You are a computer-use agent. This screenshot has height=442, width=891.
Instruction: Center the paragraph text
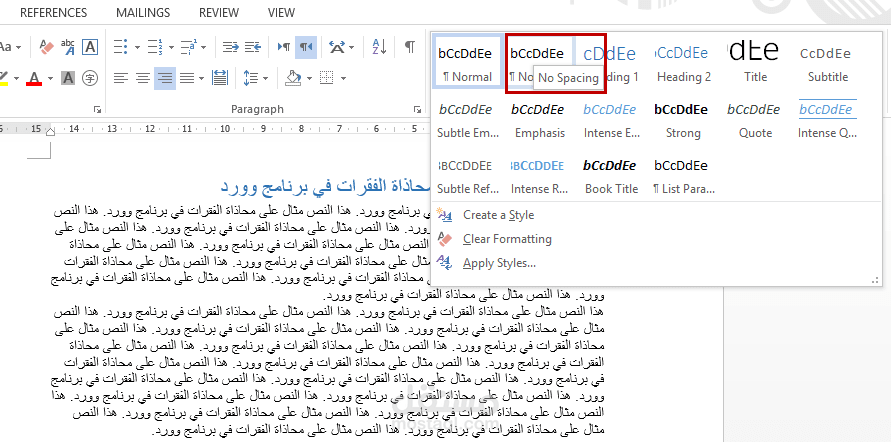point(143,78)
